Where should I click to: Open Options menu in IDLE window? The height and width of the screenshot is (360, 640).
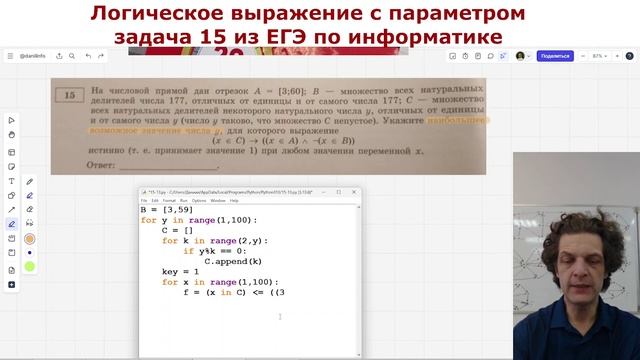(199, 201)
